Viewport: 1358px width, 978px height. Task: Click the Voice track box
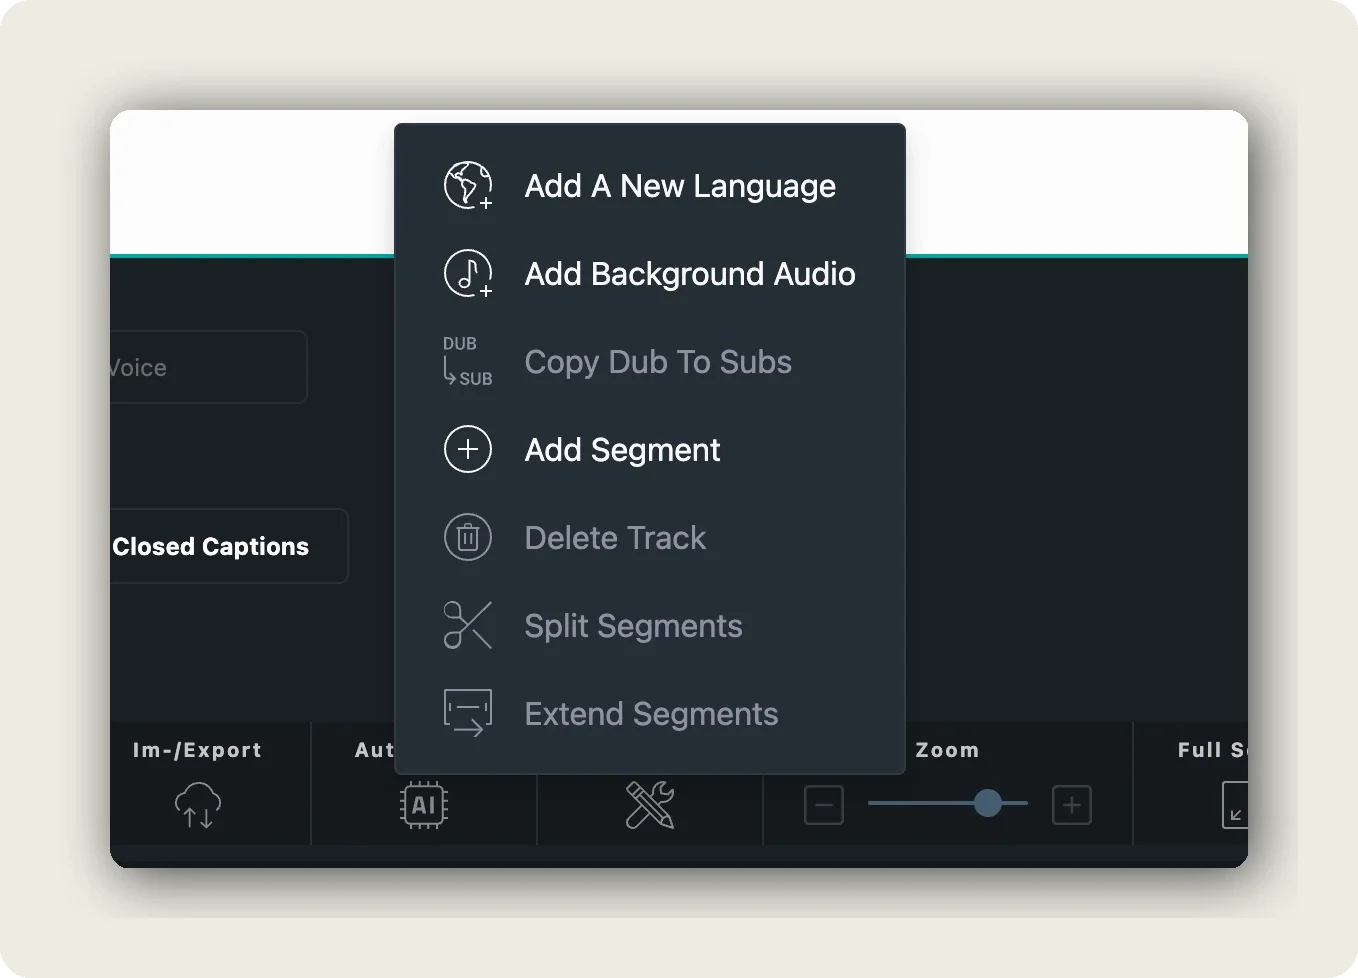208,367
